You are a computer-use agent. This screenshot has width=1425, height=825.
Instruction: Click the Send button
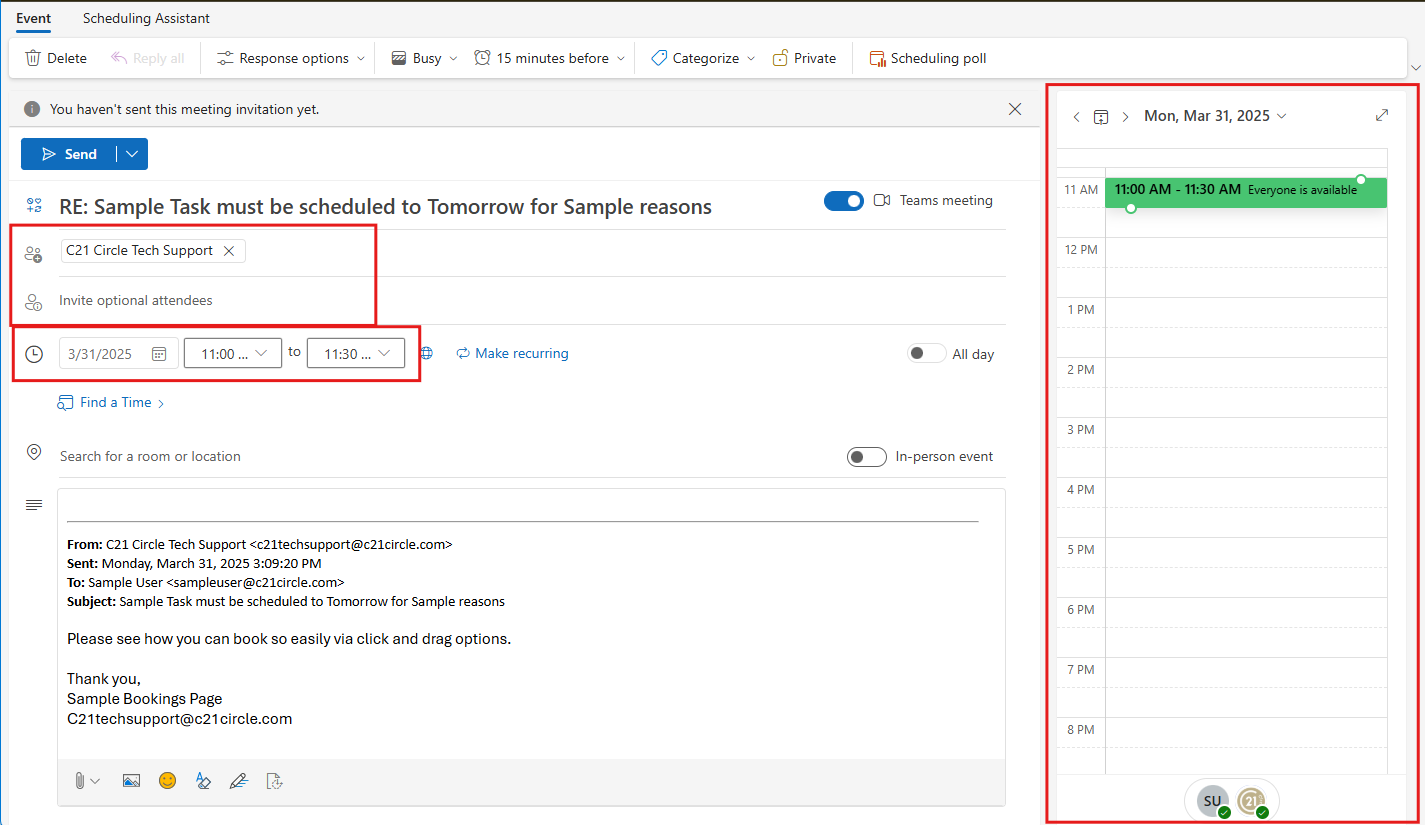pyautogui.click(x=69, y=154)
